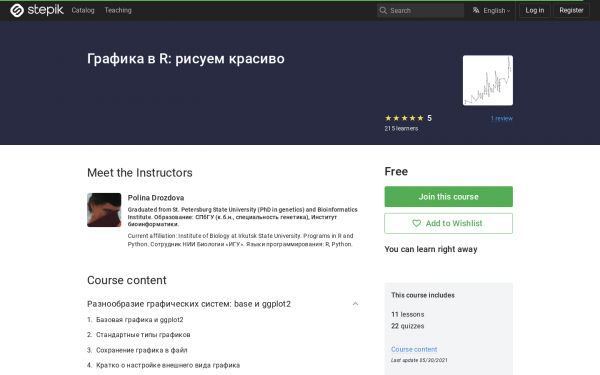Click Polina Drozdova's profile photo

pos(104,210)
